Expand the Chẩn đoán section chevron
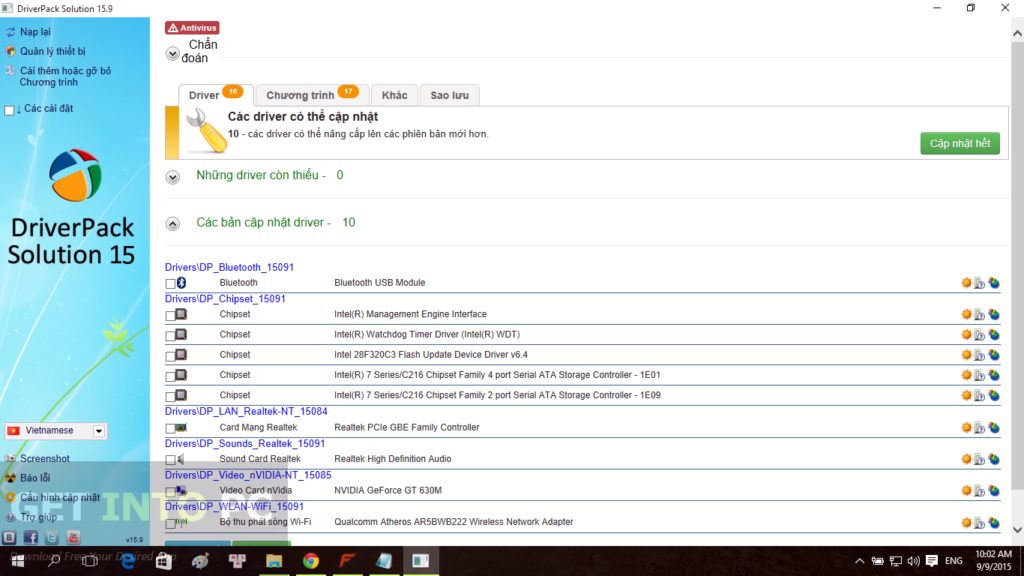 pyautogui.click(x=172, y=54)
